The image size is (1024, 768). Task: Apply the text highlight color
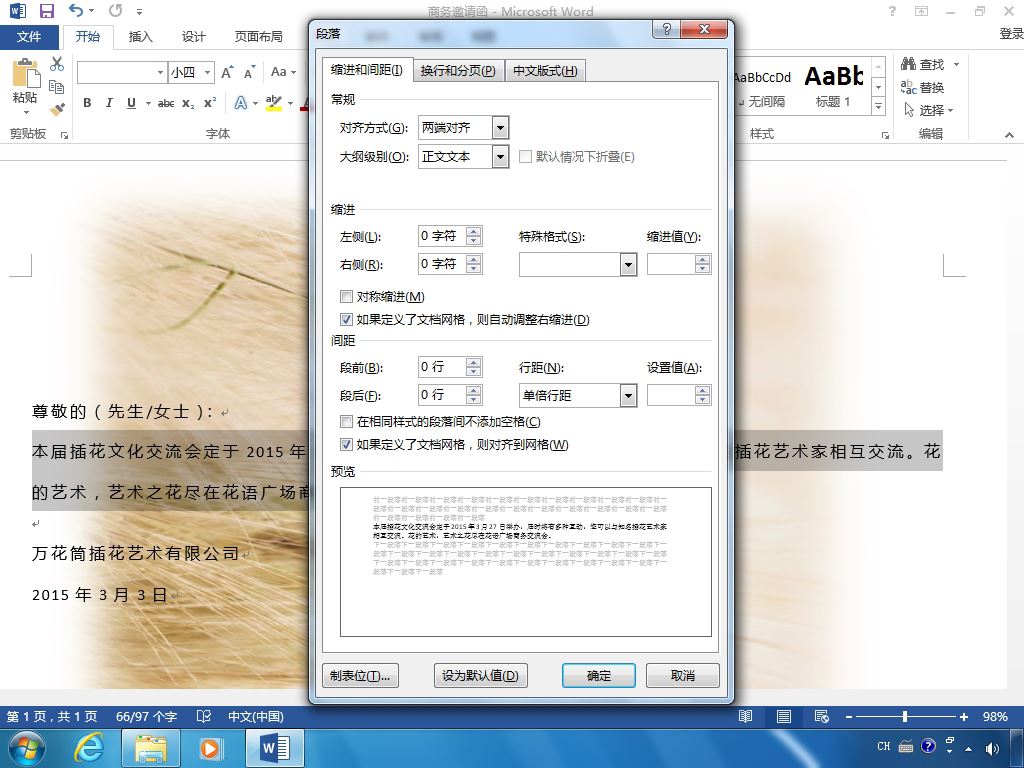[x=274, y=103]
